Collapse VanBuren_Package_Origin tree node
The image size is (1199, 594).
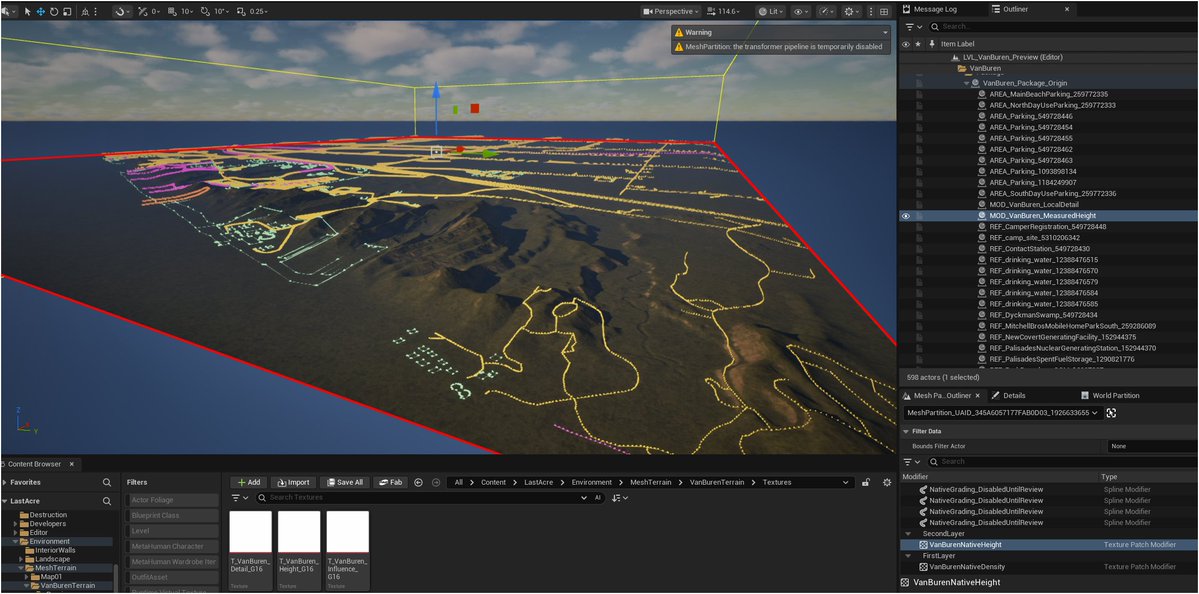pyautogui.click(x=968, y=83)
